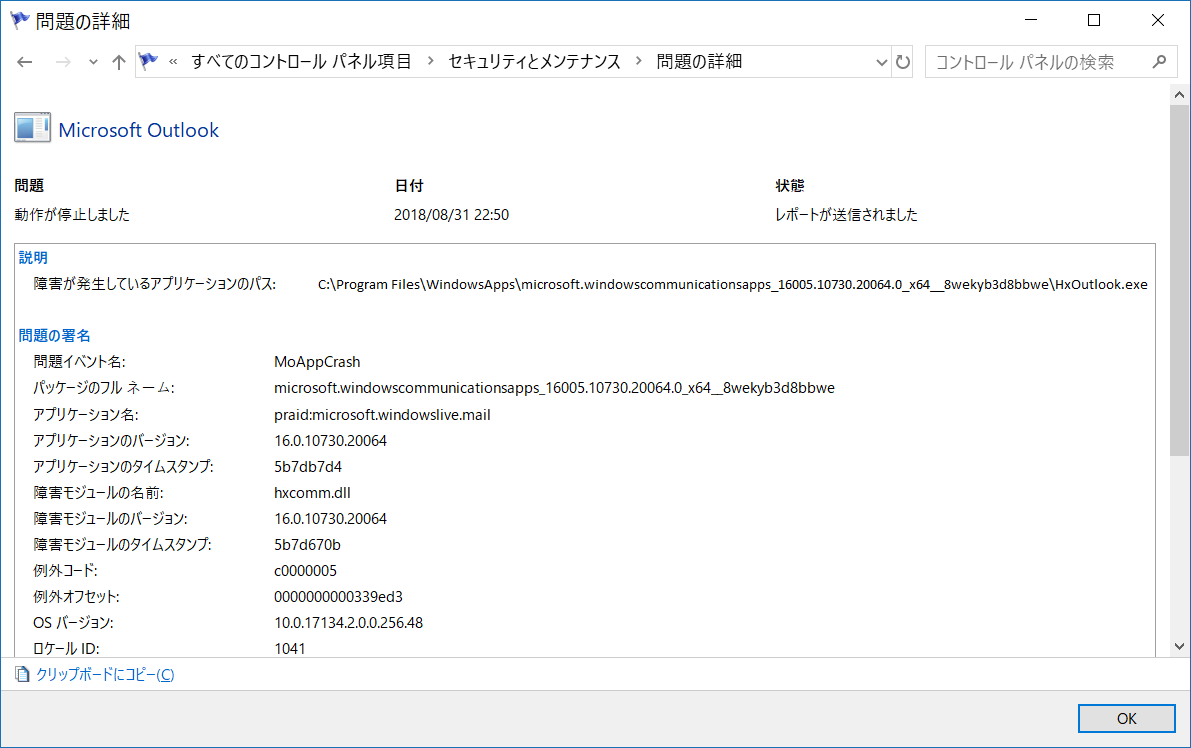Screen dimensions: 1191x748
Task: Click application timestamp 5b7db7d4
Action: coord(308,467)
